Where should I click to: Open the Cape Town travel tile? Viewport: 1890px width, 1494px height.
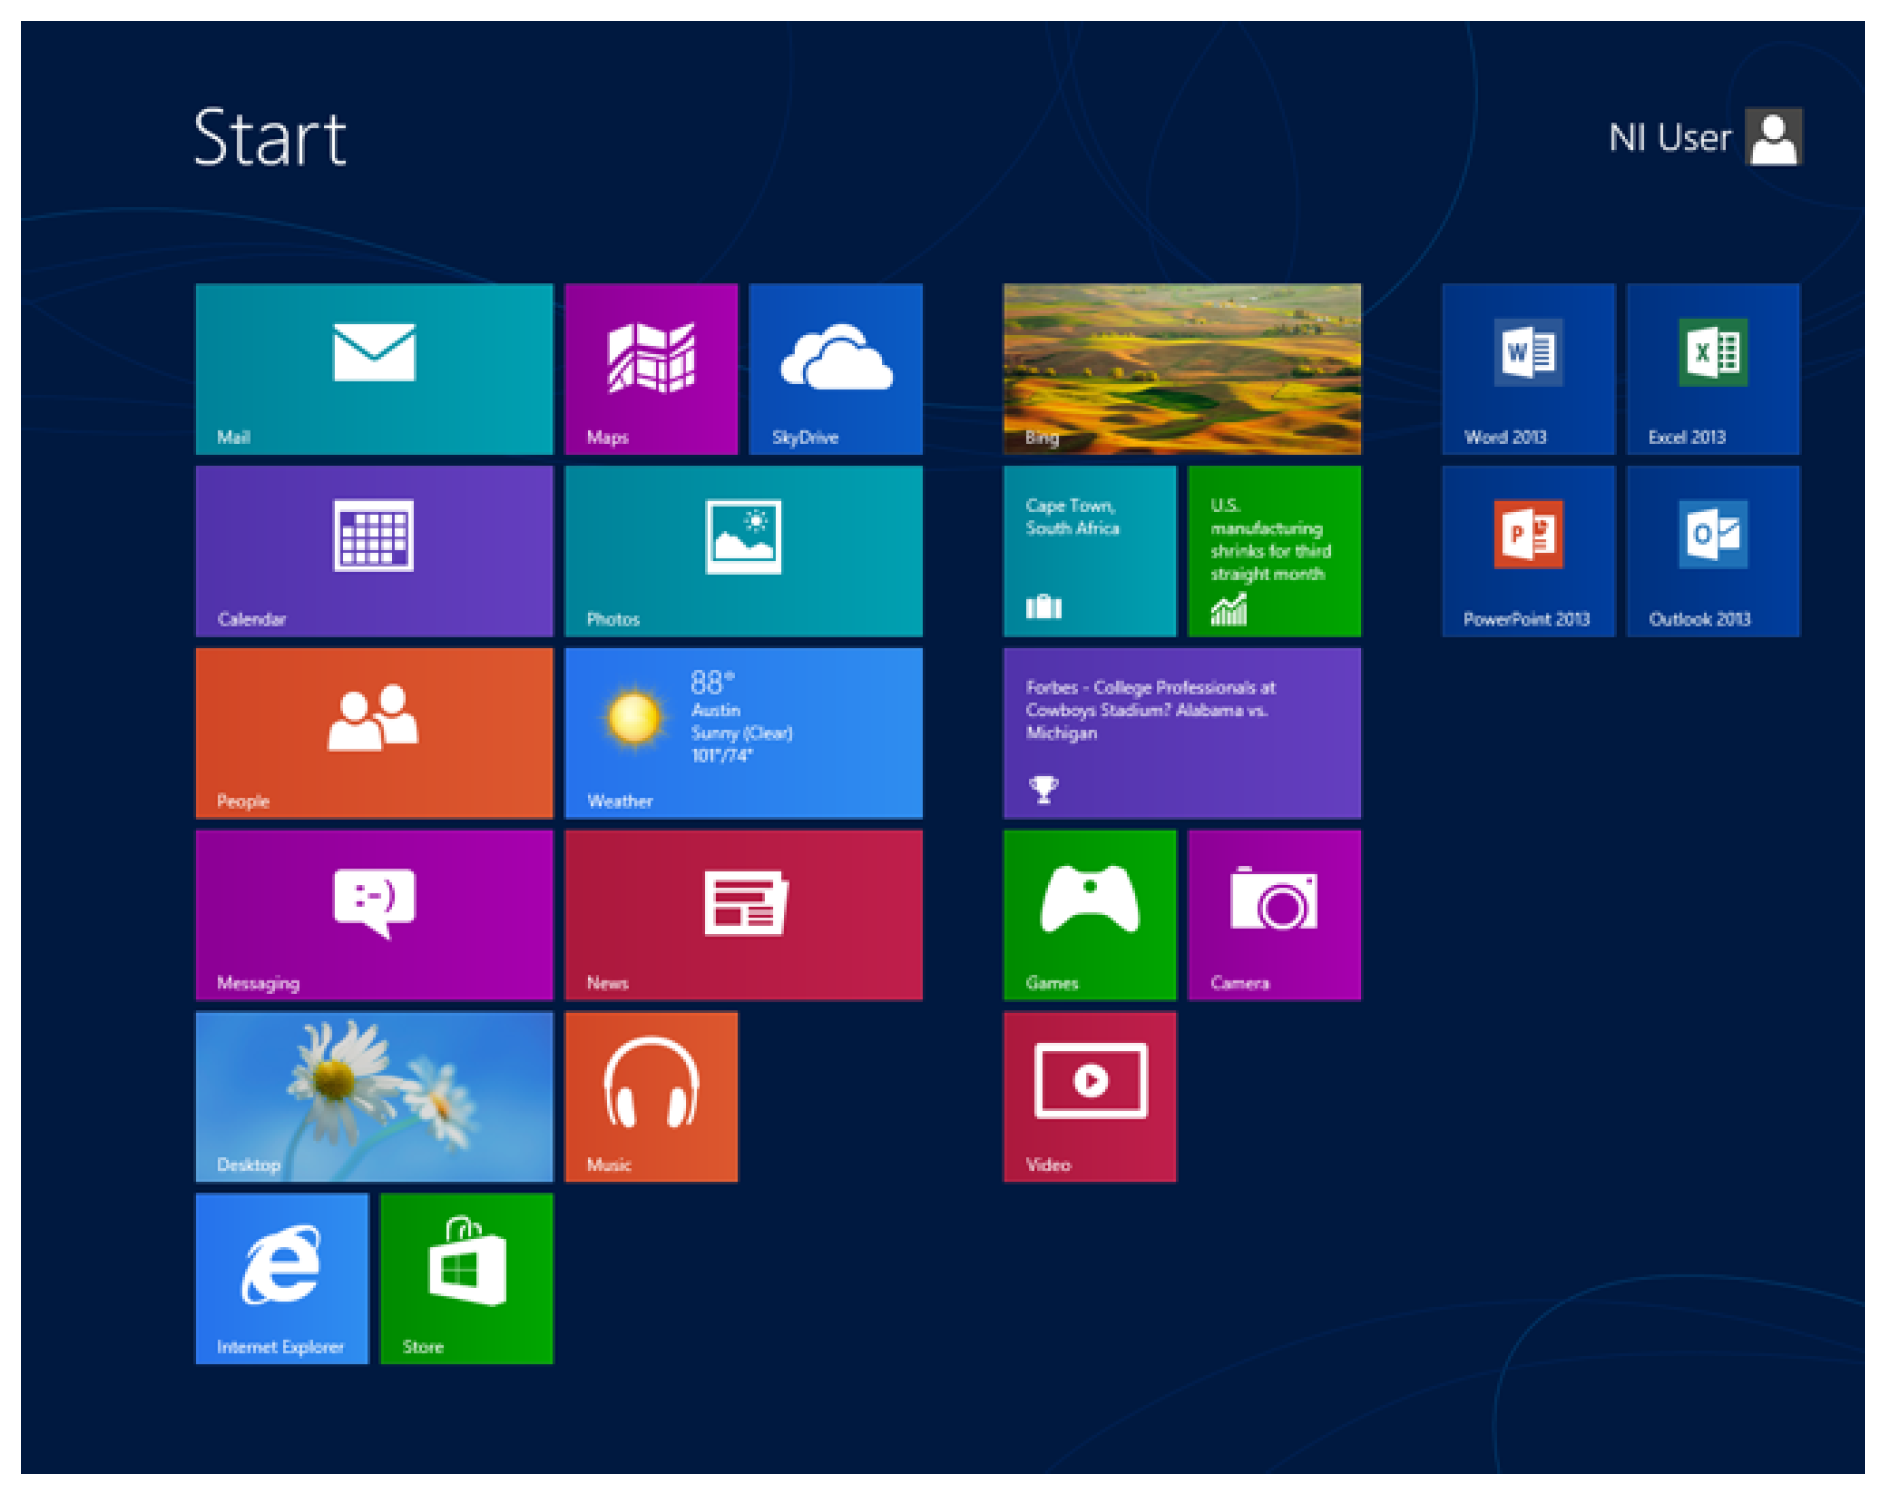(x=1090, y=551)
